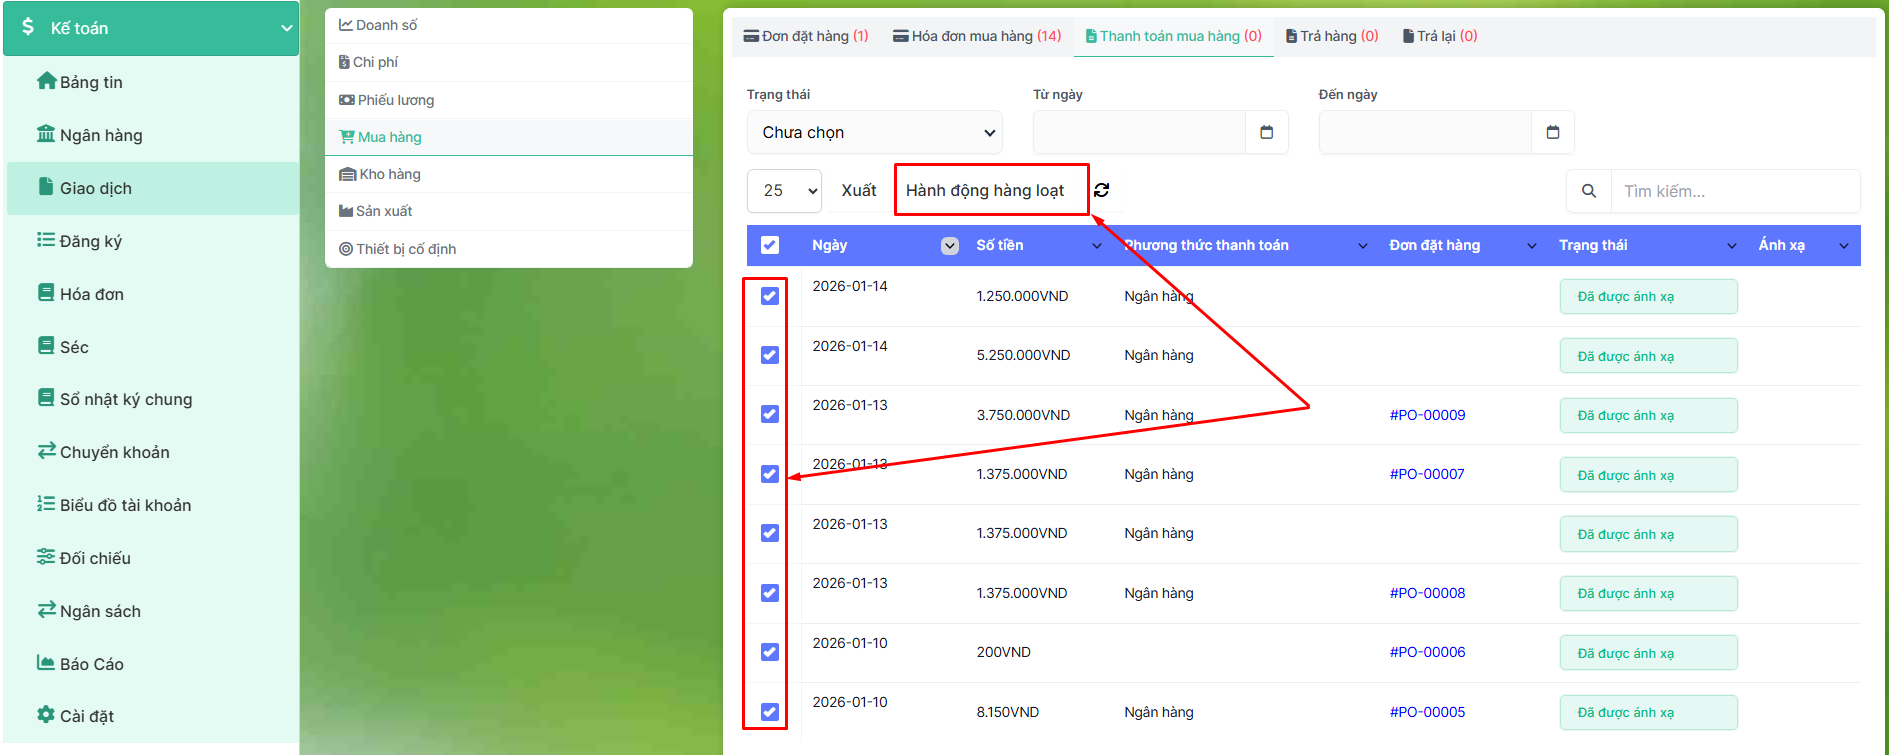Select Kho hàng in the submenu

389,174
